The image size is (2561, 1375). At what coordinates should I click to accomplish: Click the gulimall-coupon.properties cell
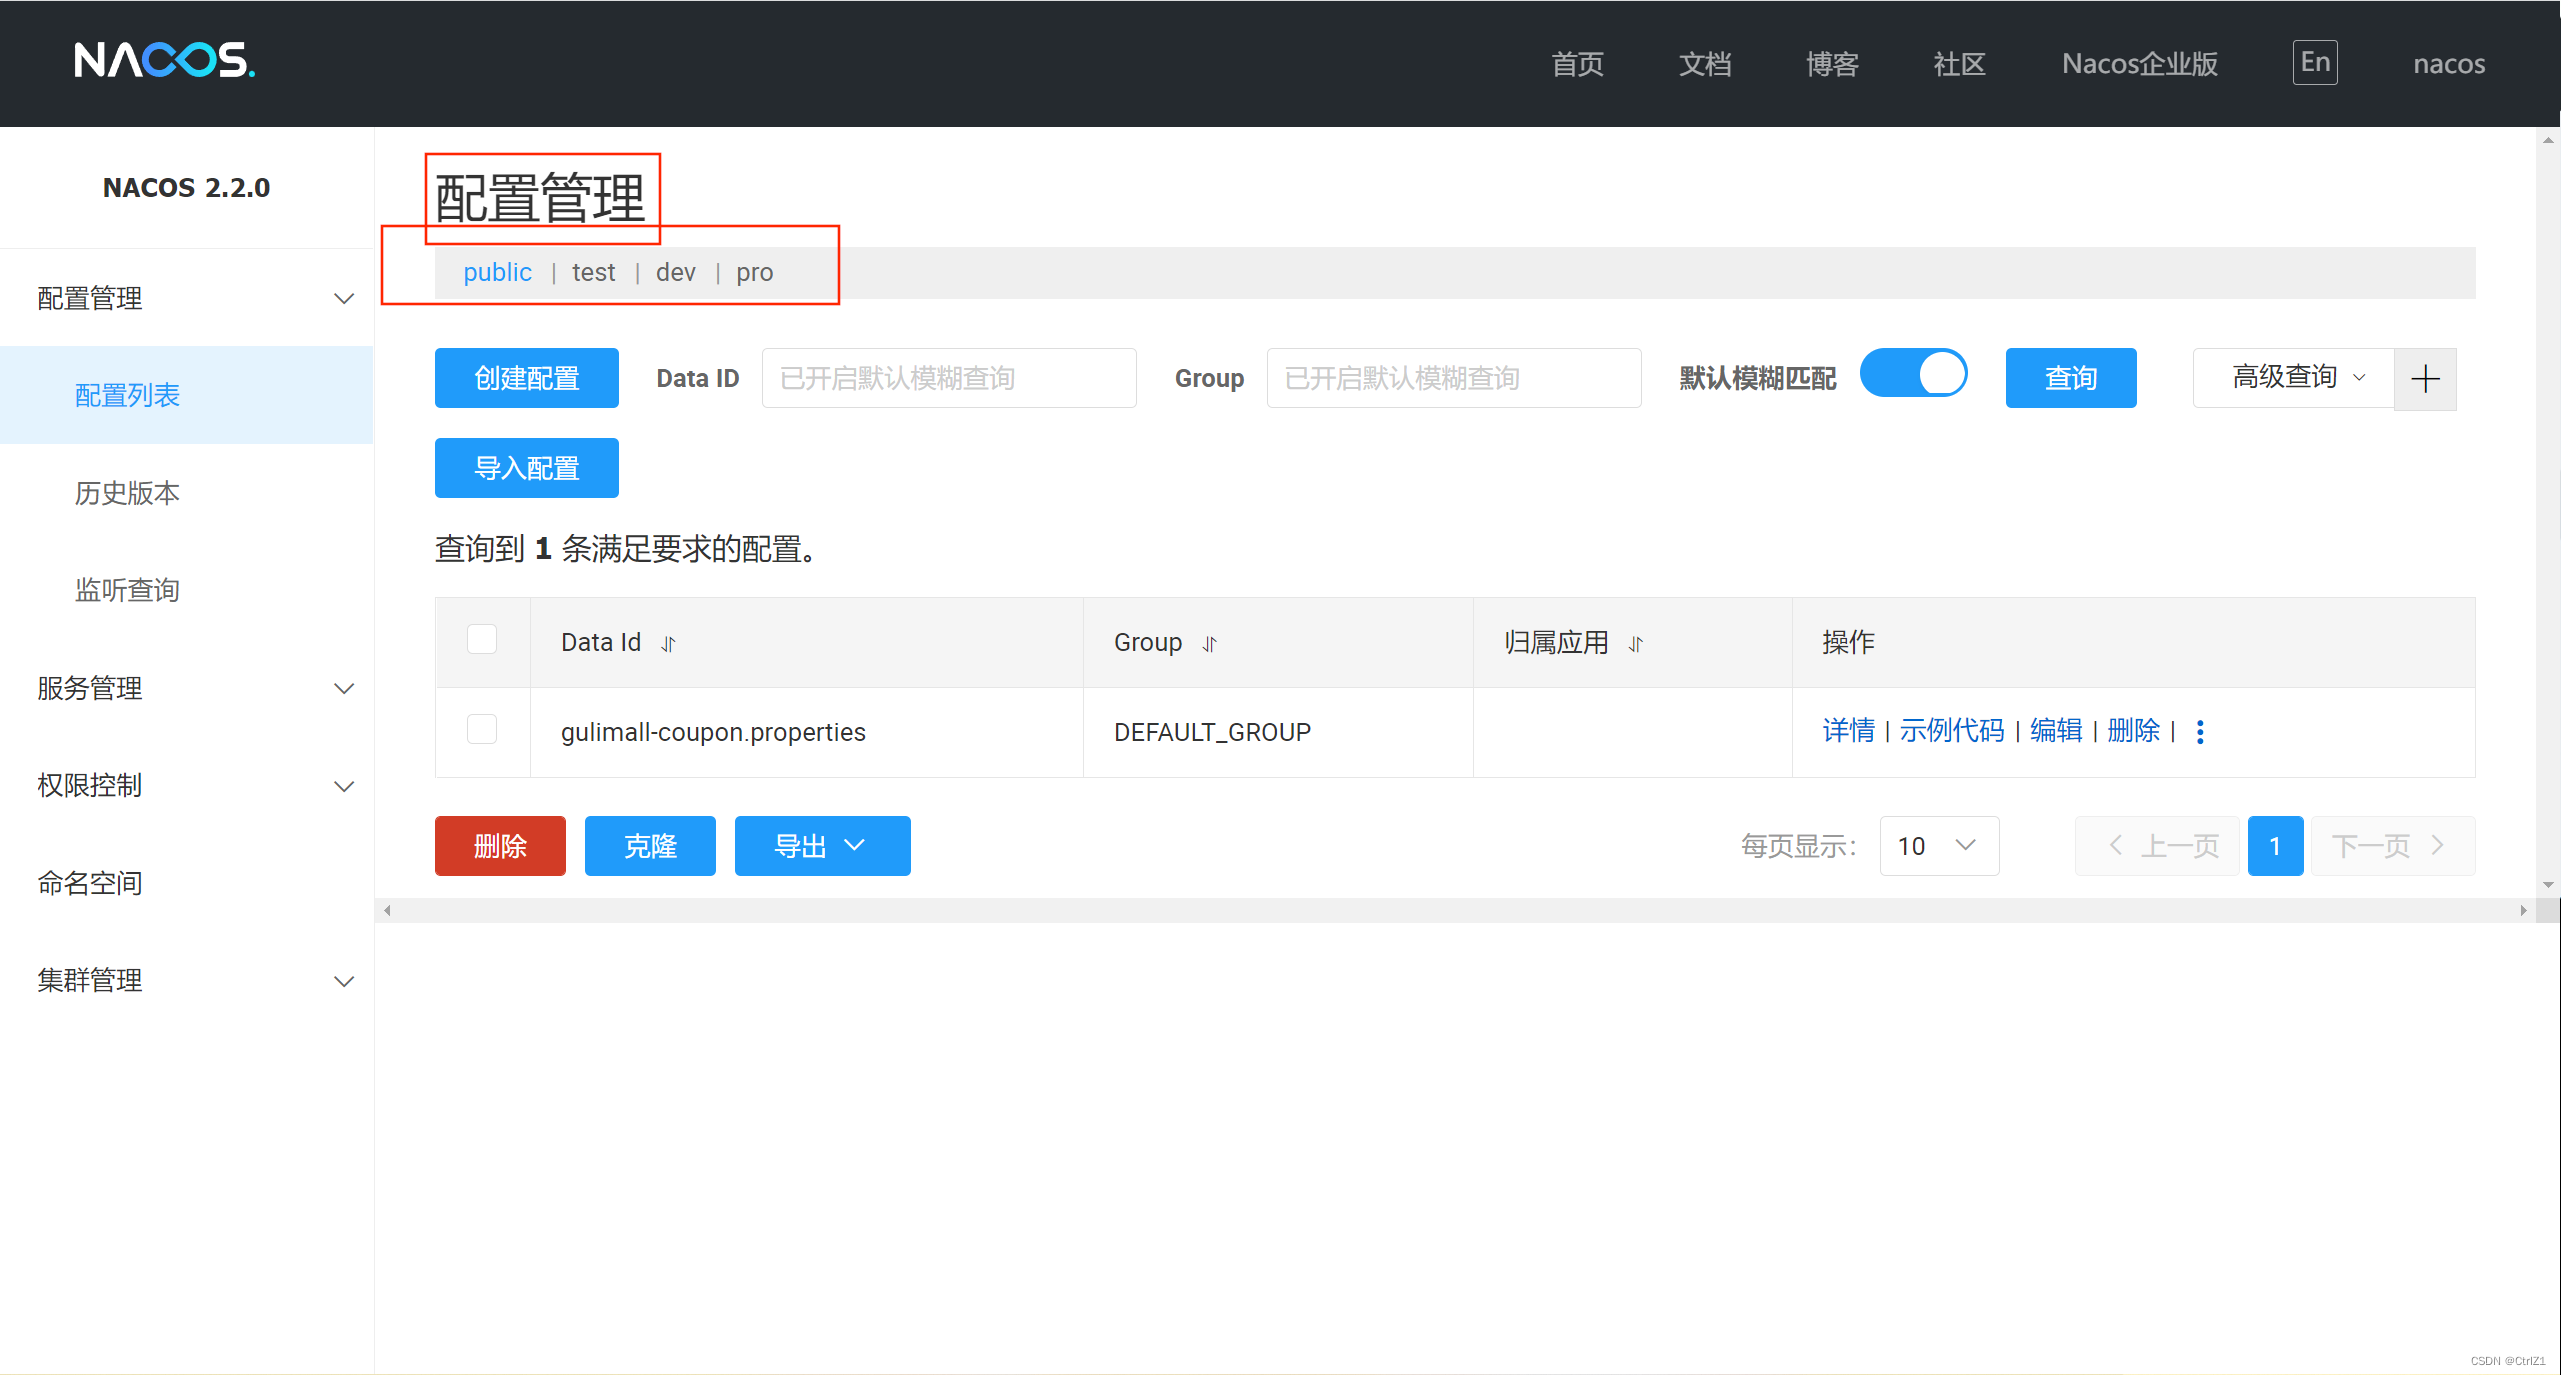[x=807, y=732]
